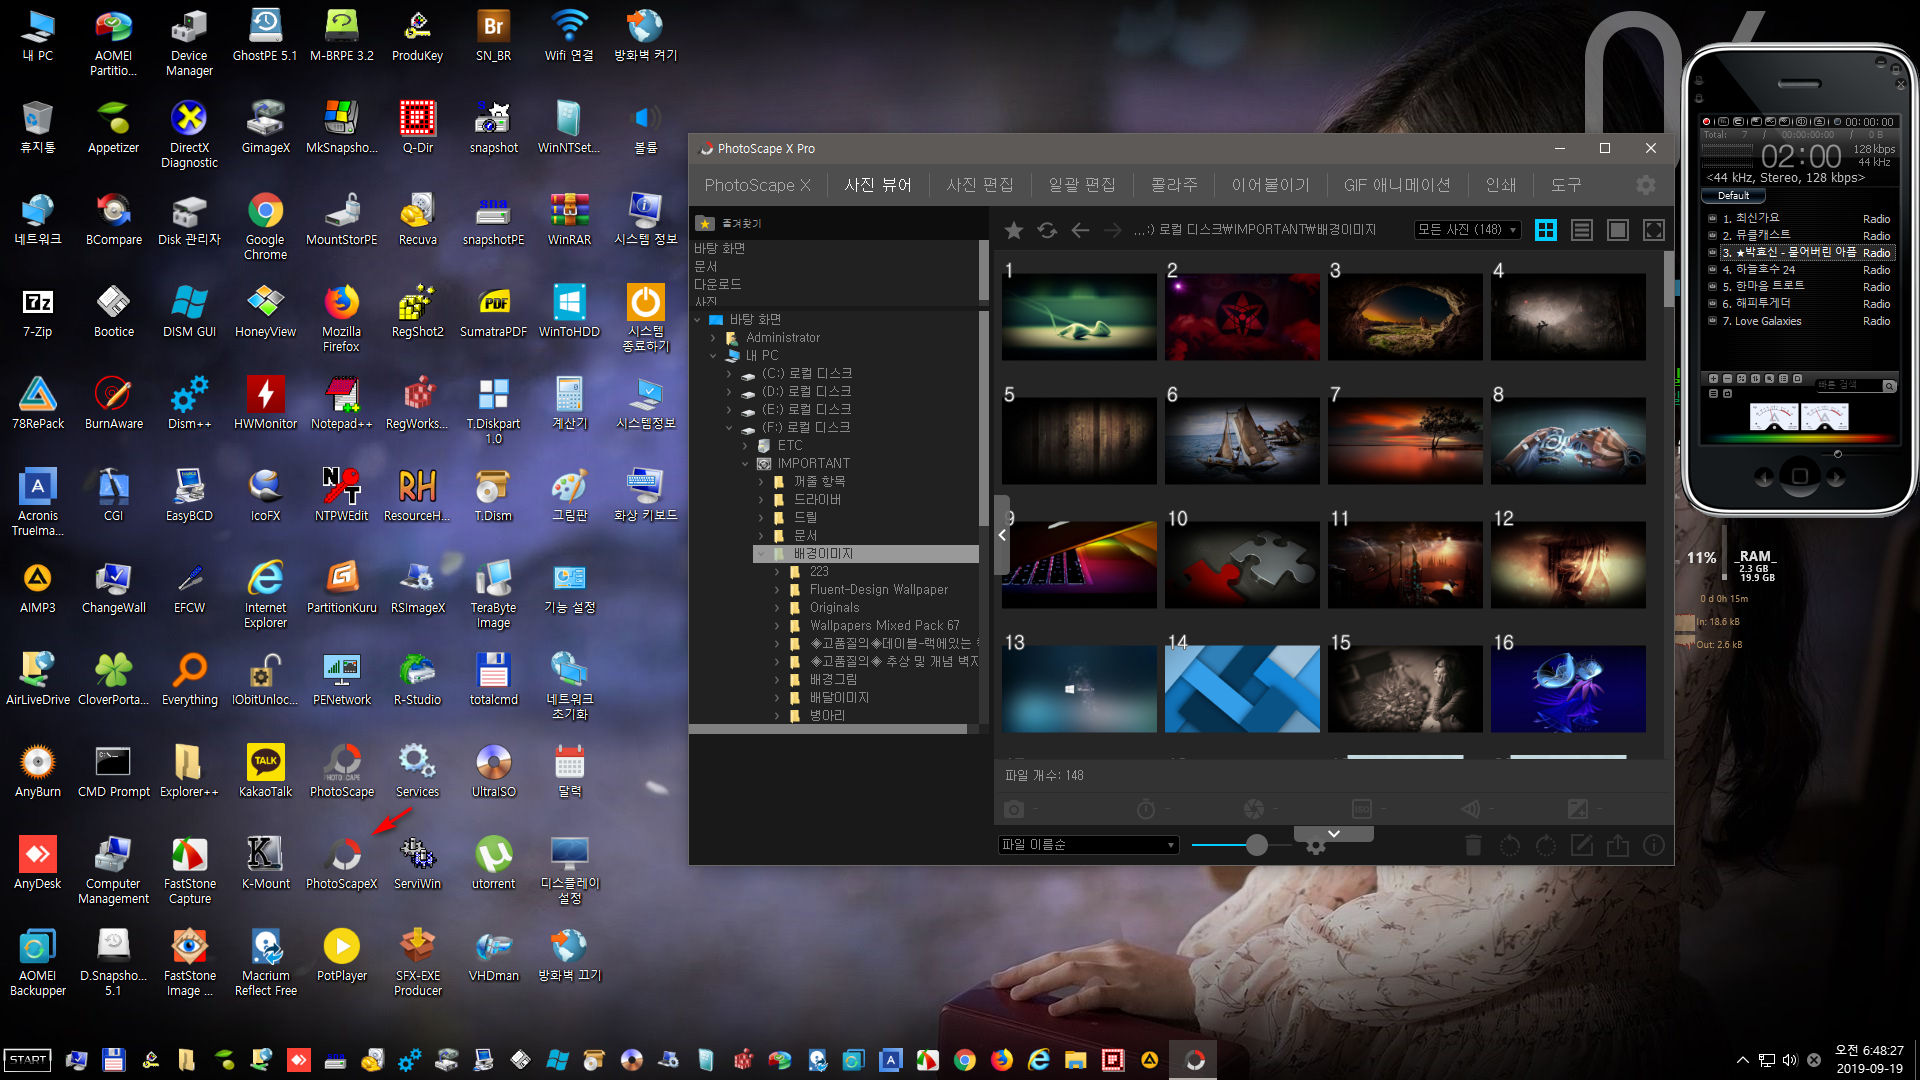Launch PotPlayer from the desktop
The height and width of the screenshot is (1080, 1920).
pos(342,955)
